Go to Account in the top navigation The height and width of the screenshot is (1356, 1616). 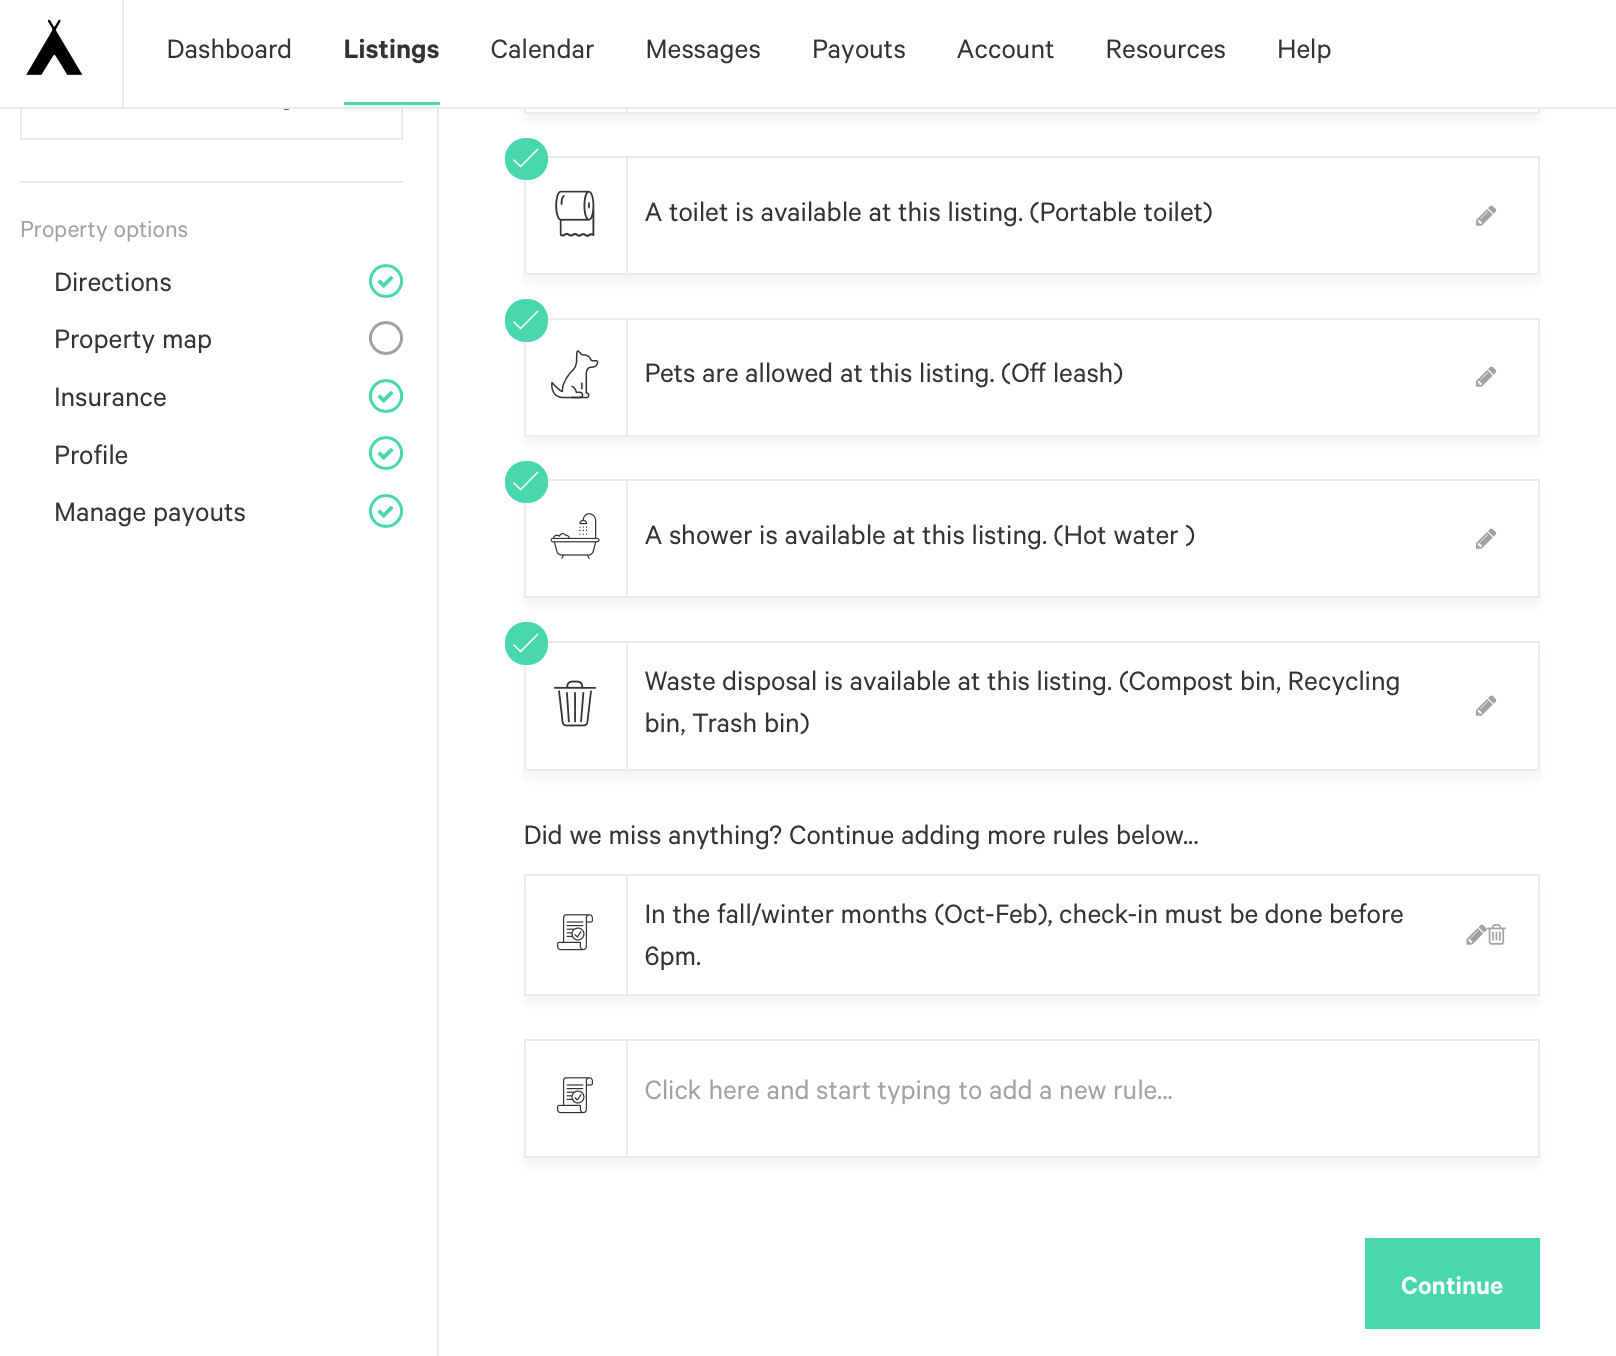1005,49
